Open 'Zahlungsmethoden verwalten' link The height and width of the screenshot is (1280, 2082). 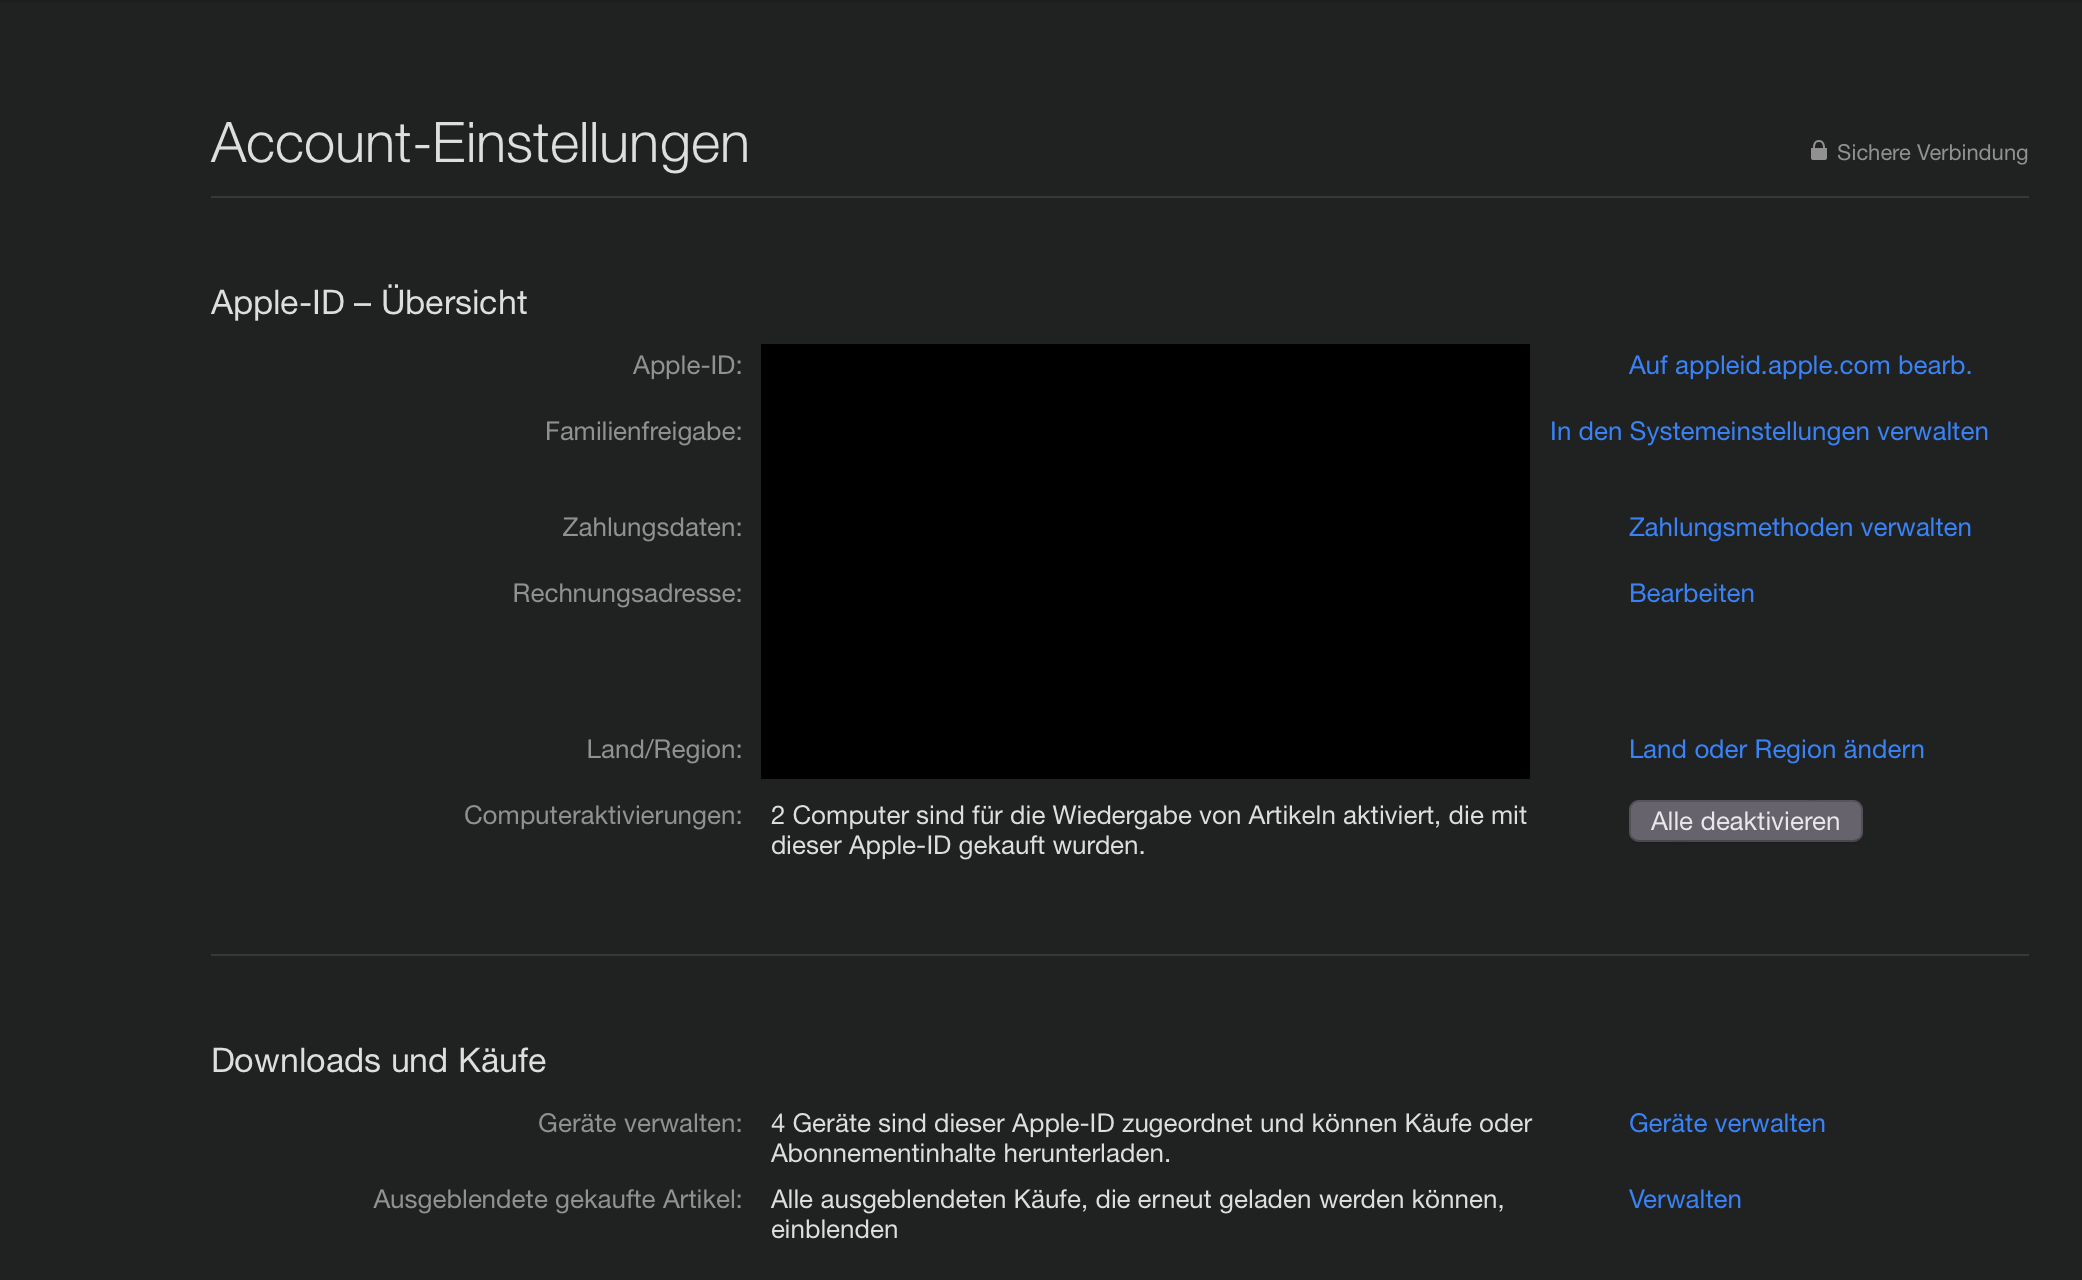[1799, 527]
